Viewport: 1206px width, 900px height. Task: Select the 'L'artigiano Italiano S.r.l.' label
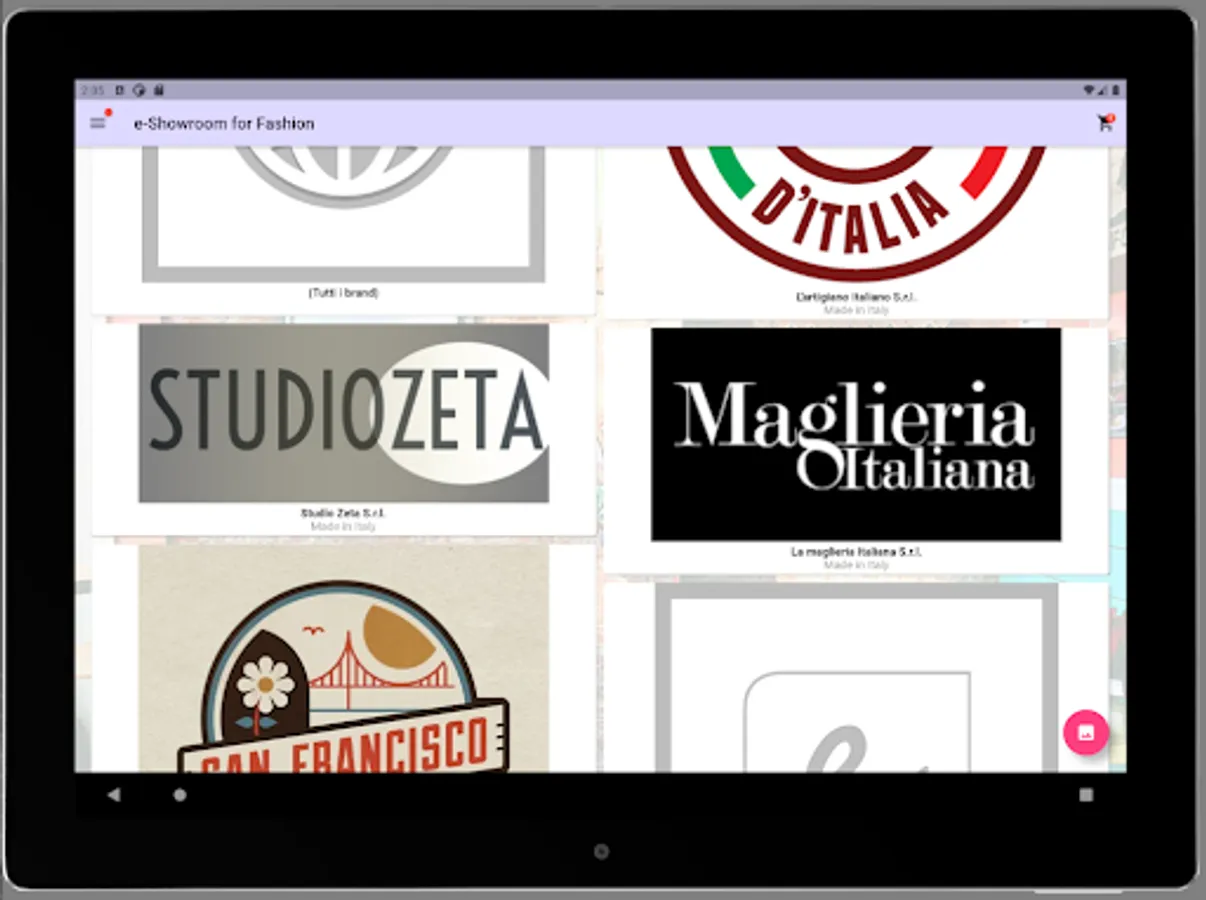tap(856, 297)
